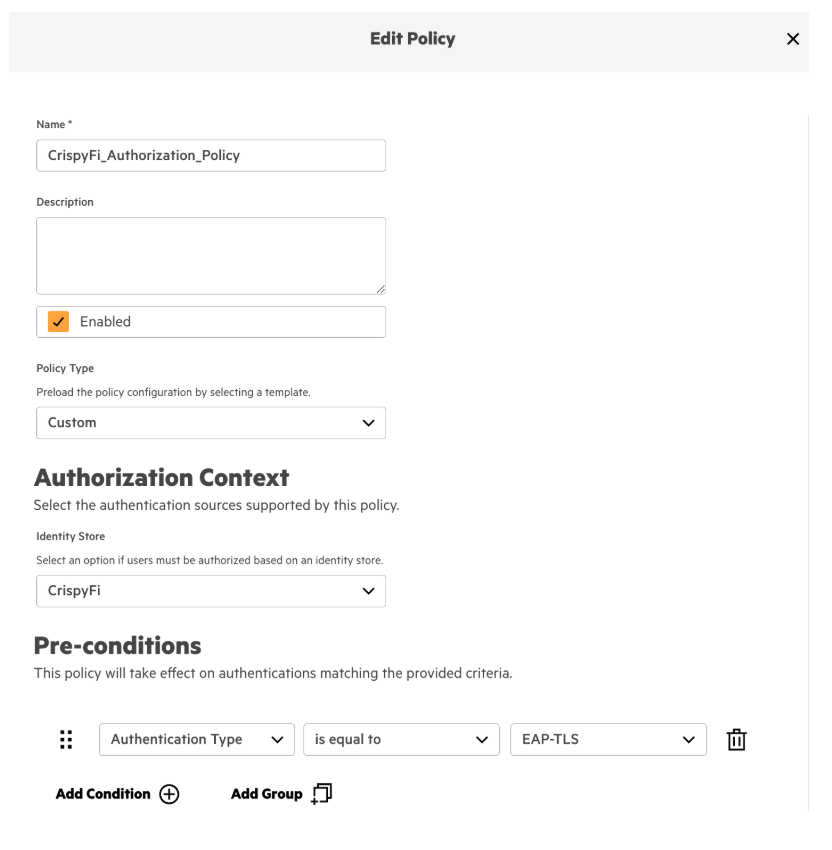Click inside the Description text area
Screen dimensions: 832x850
click(x=210, y=255)
